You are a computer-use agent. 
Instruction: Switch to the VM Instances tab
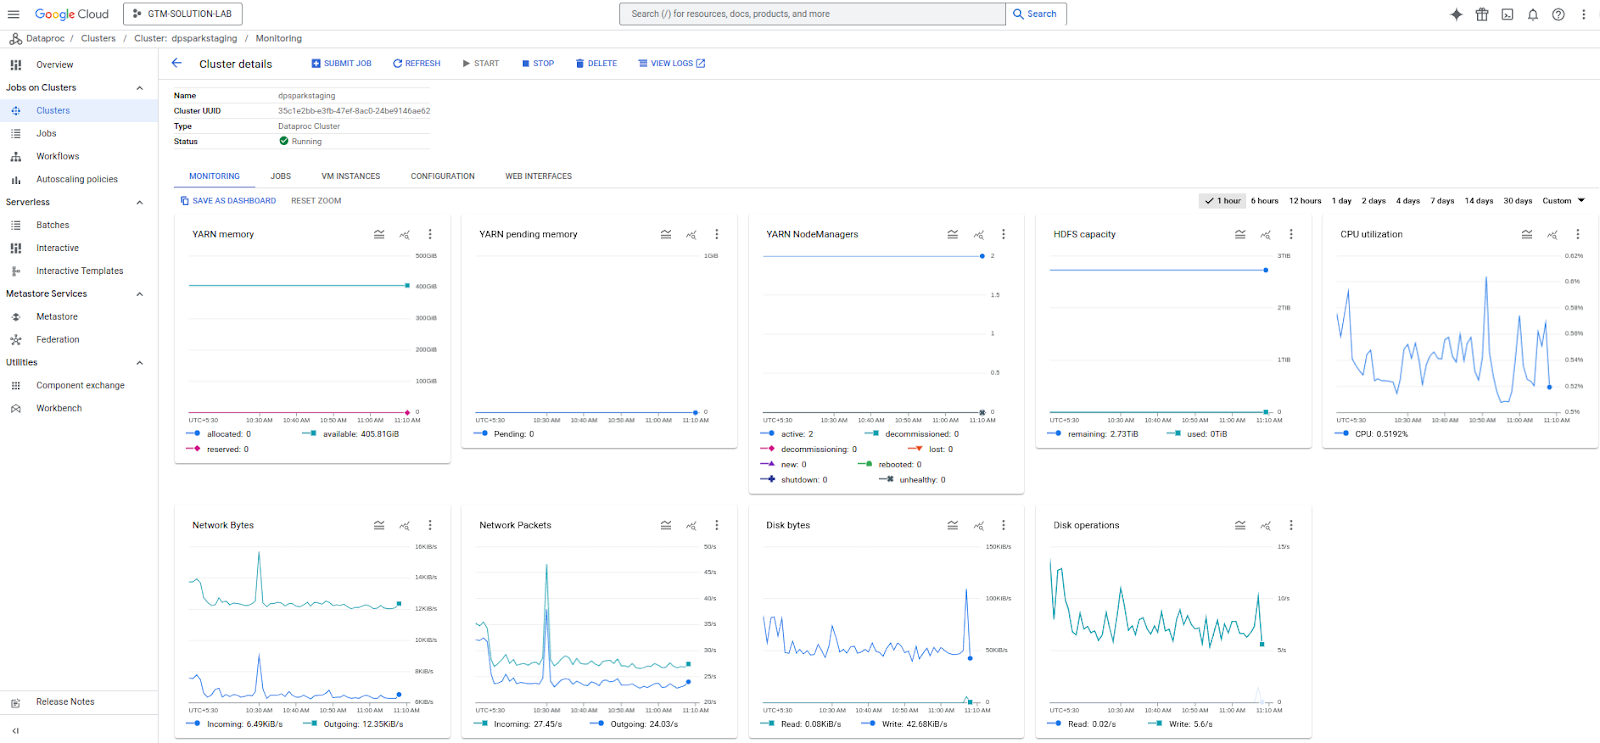tap(351, 176)
